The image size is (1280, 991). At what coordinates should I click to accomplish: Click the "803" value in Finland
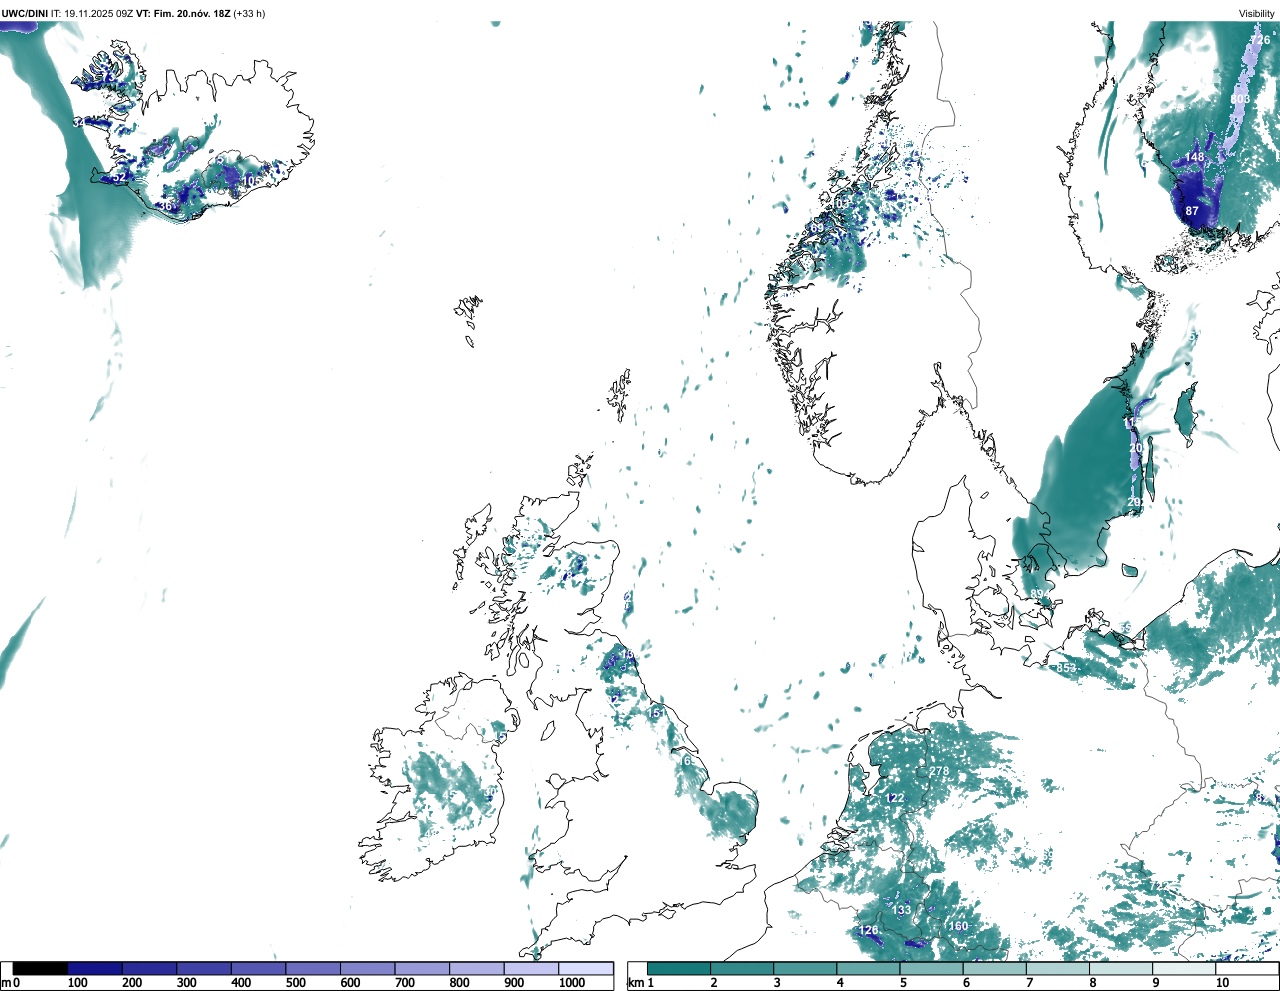click(x=1240, y=99)
